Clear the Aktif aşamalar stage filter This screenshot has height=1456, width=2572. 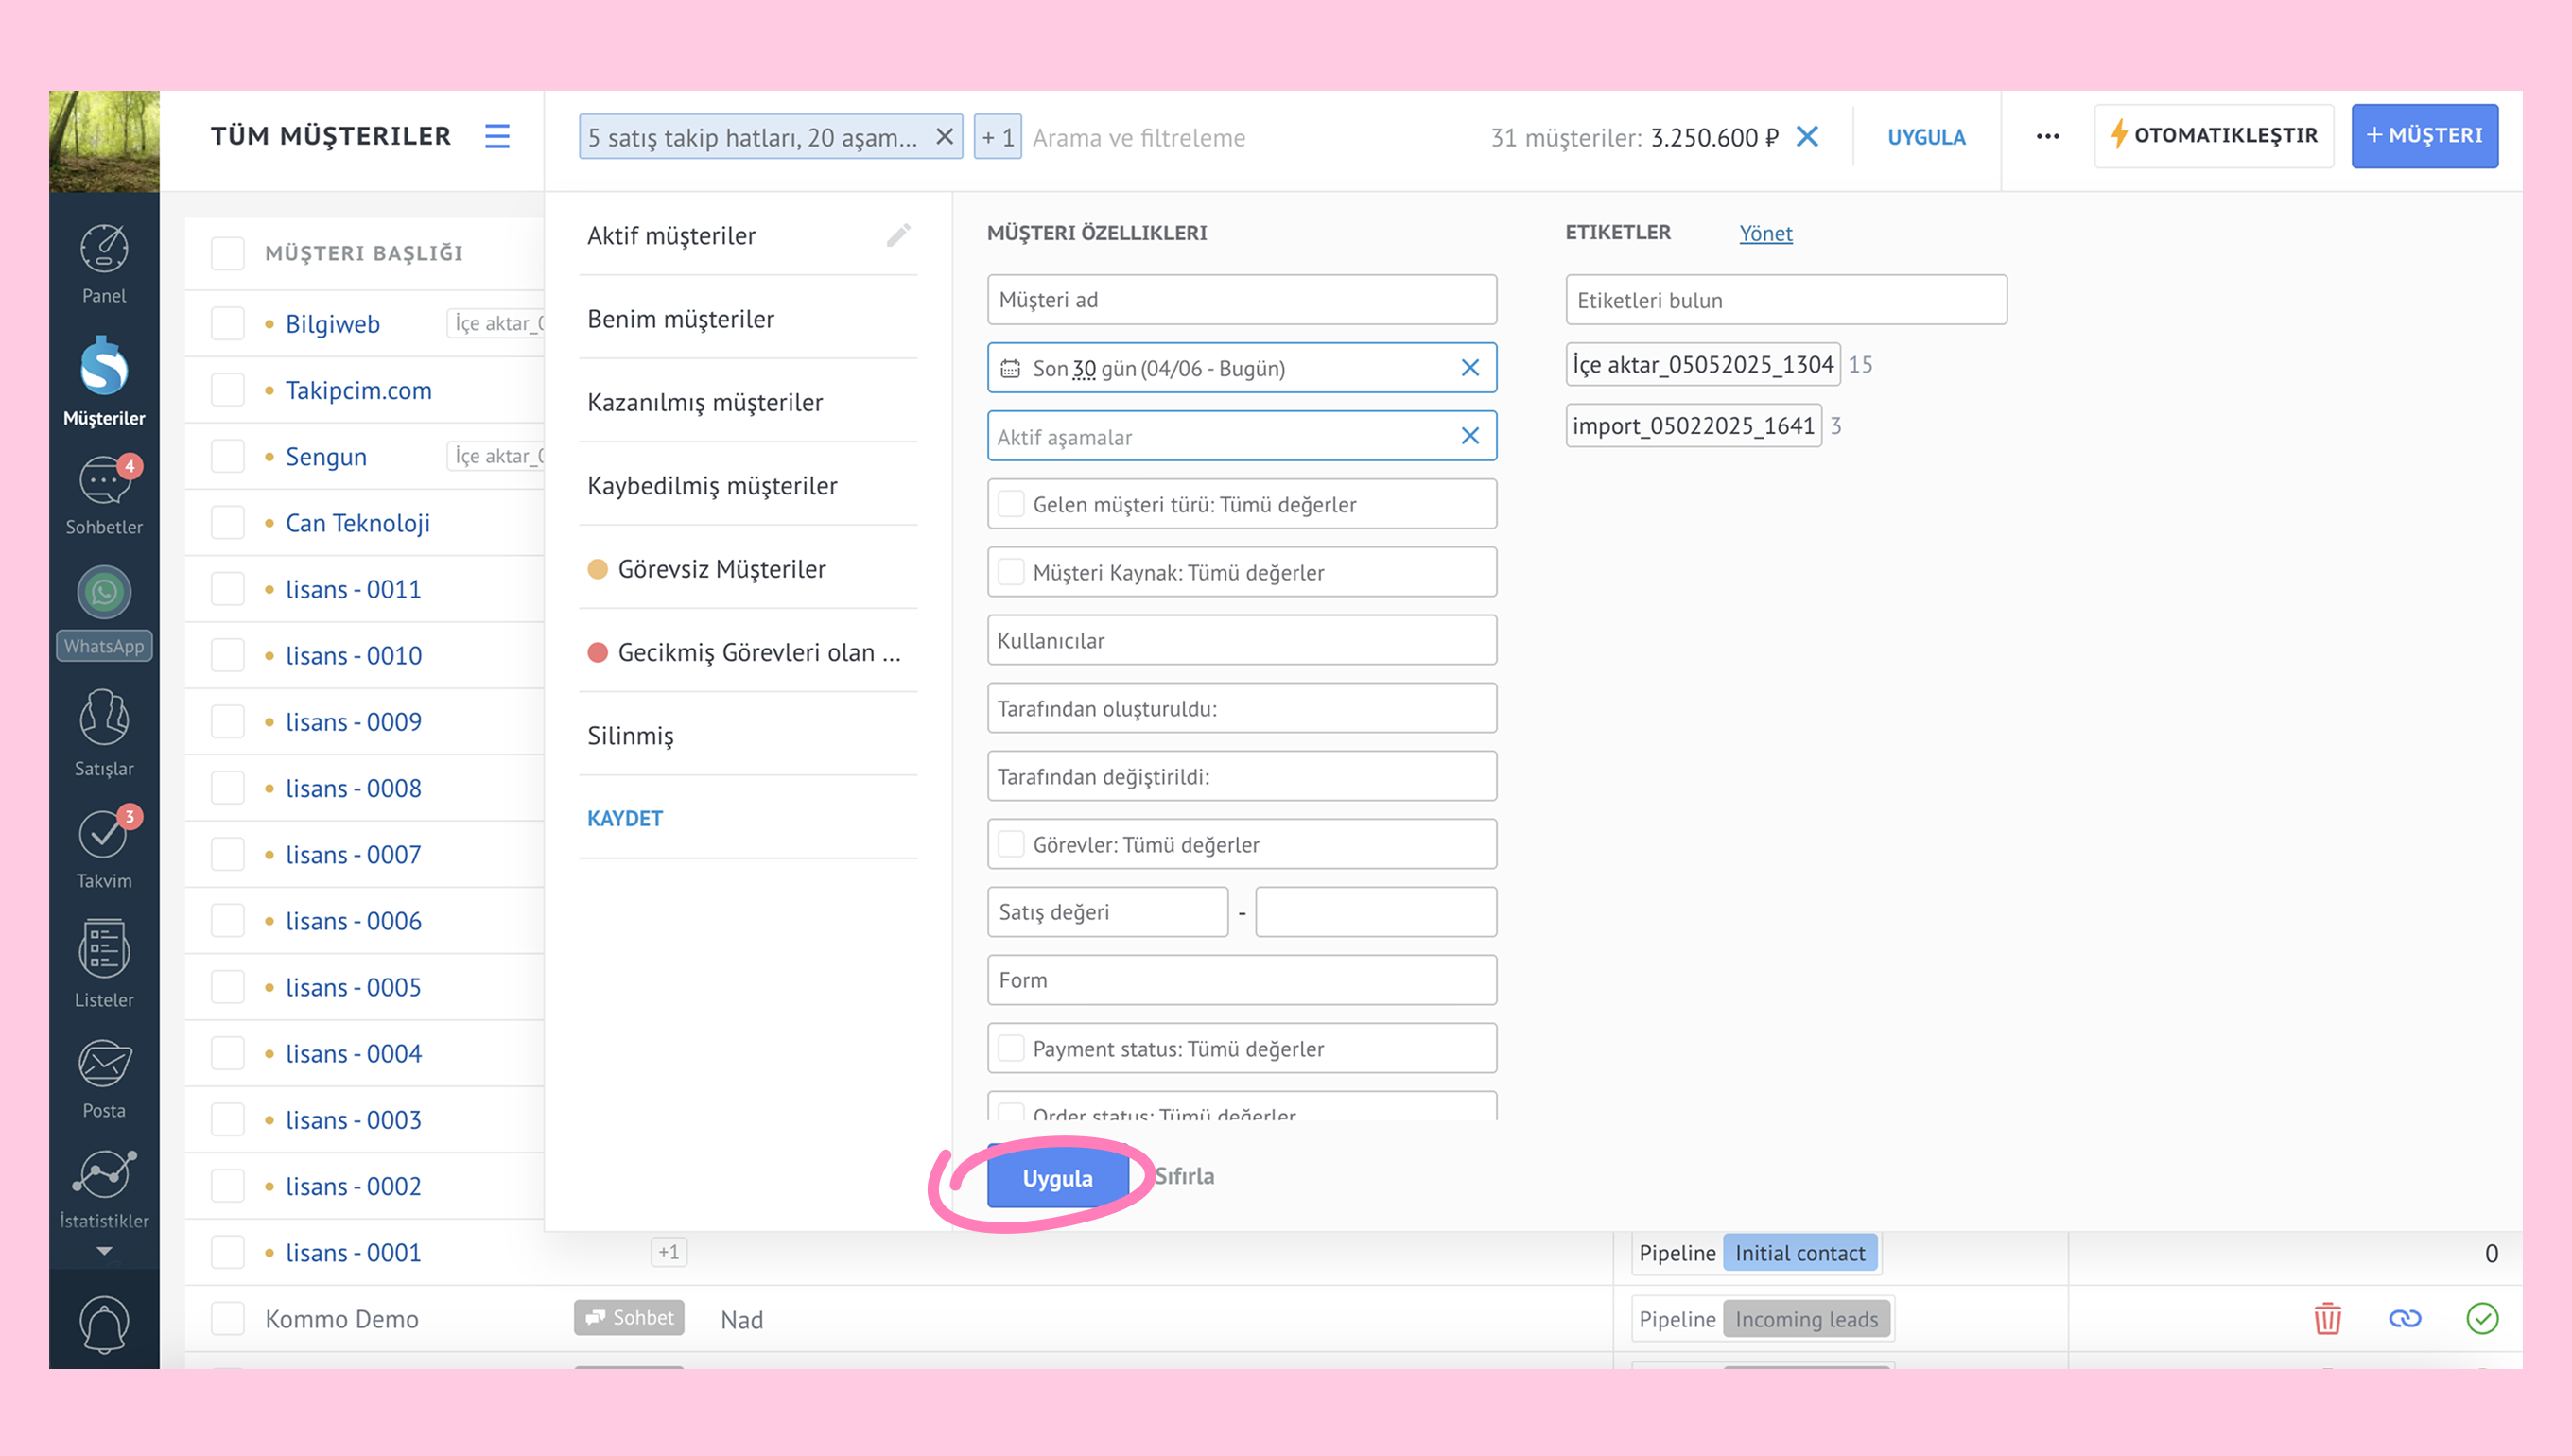1469,436
